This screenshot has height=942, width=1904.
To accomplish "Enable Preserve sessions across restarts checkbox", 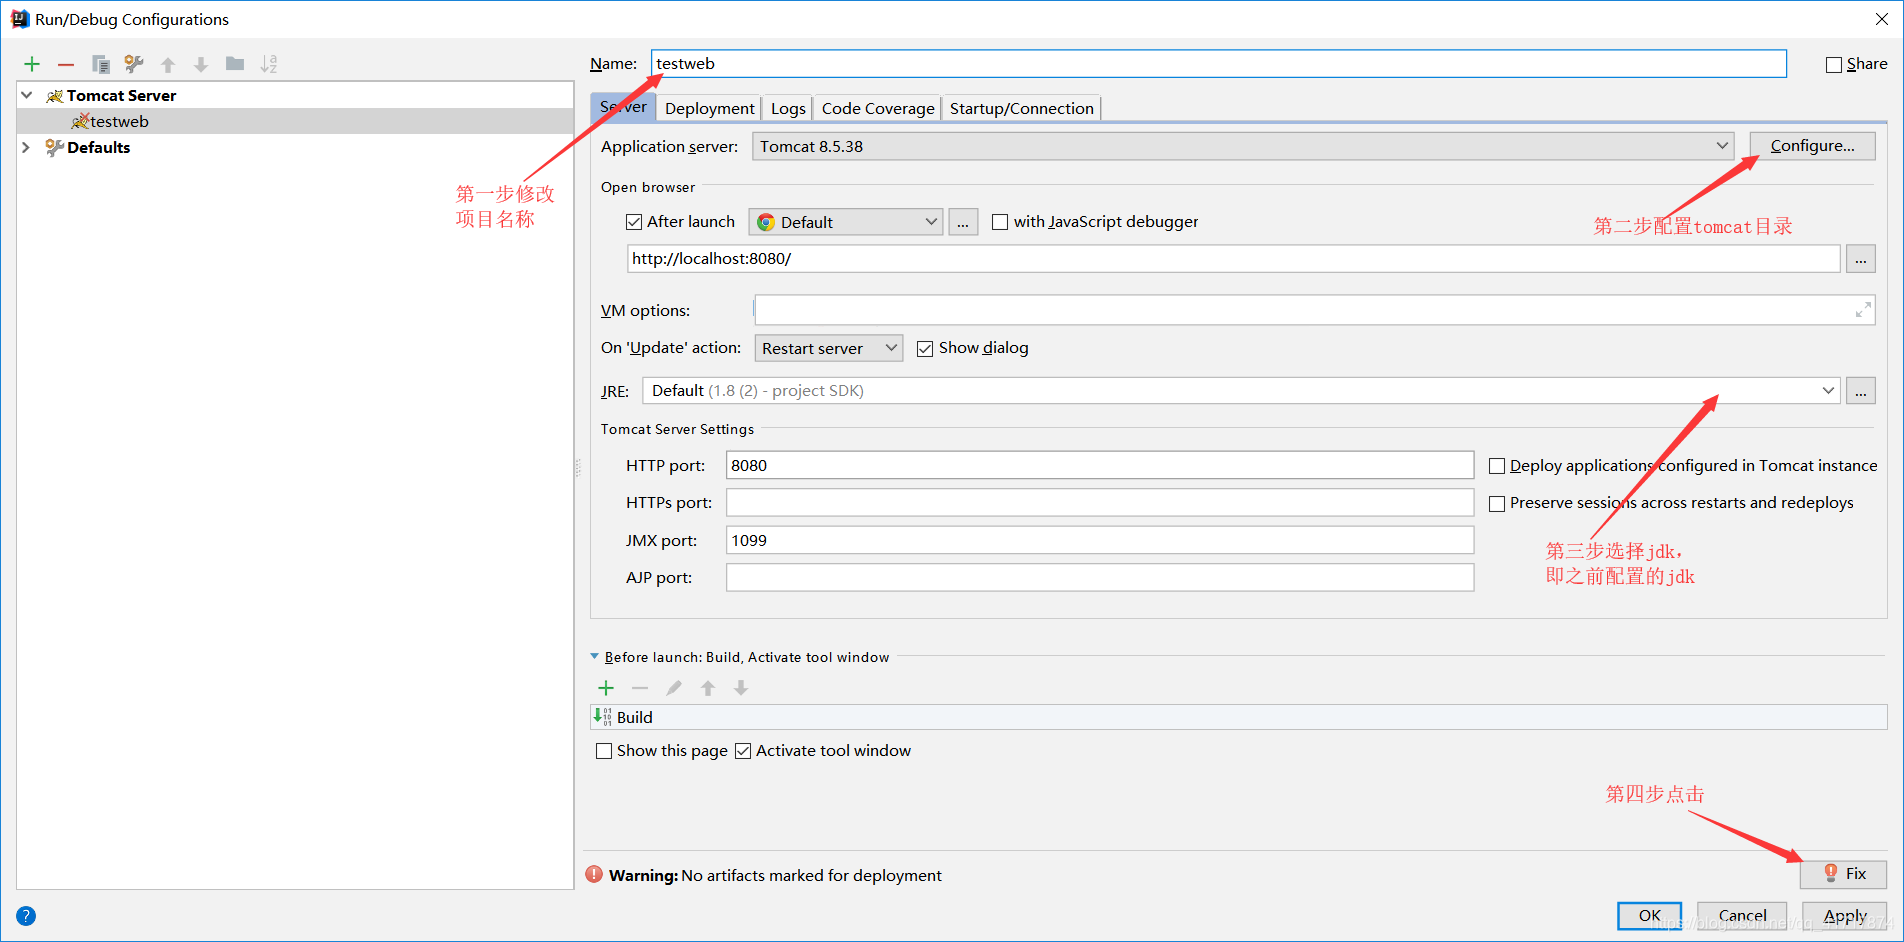I will tap(1497, 504).
